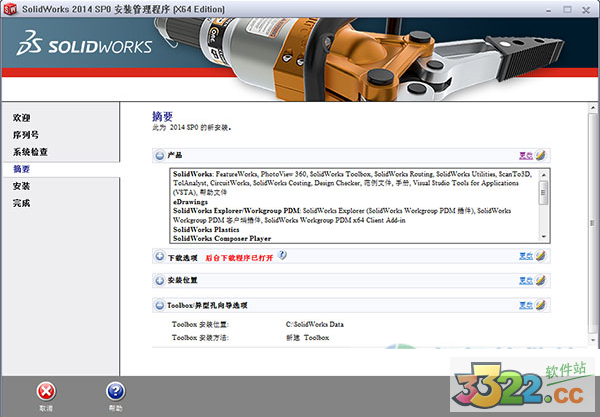Click the pencil edit icon for 下载选项
The height and width of the screenshot is (417, 600).
tap(540, 256)
